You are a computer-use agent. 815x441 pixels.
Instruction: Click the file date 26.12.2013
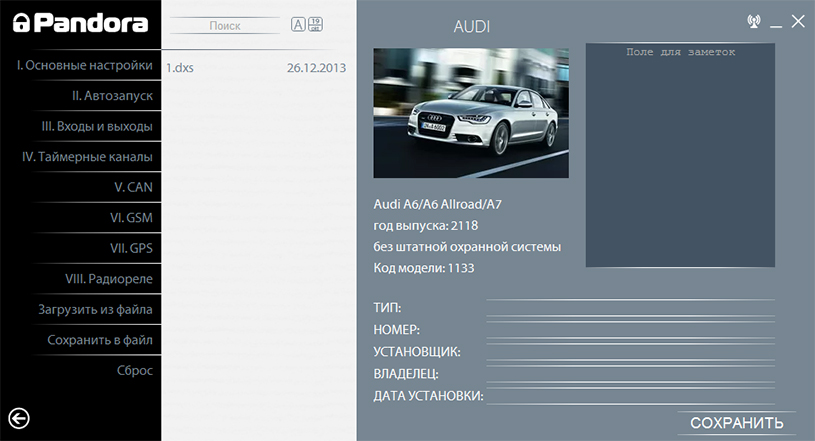click(x=316, y=68)
